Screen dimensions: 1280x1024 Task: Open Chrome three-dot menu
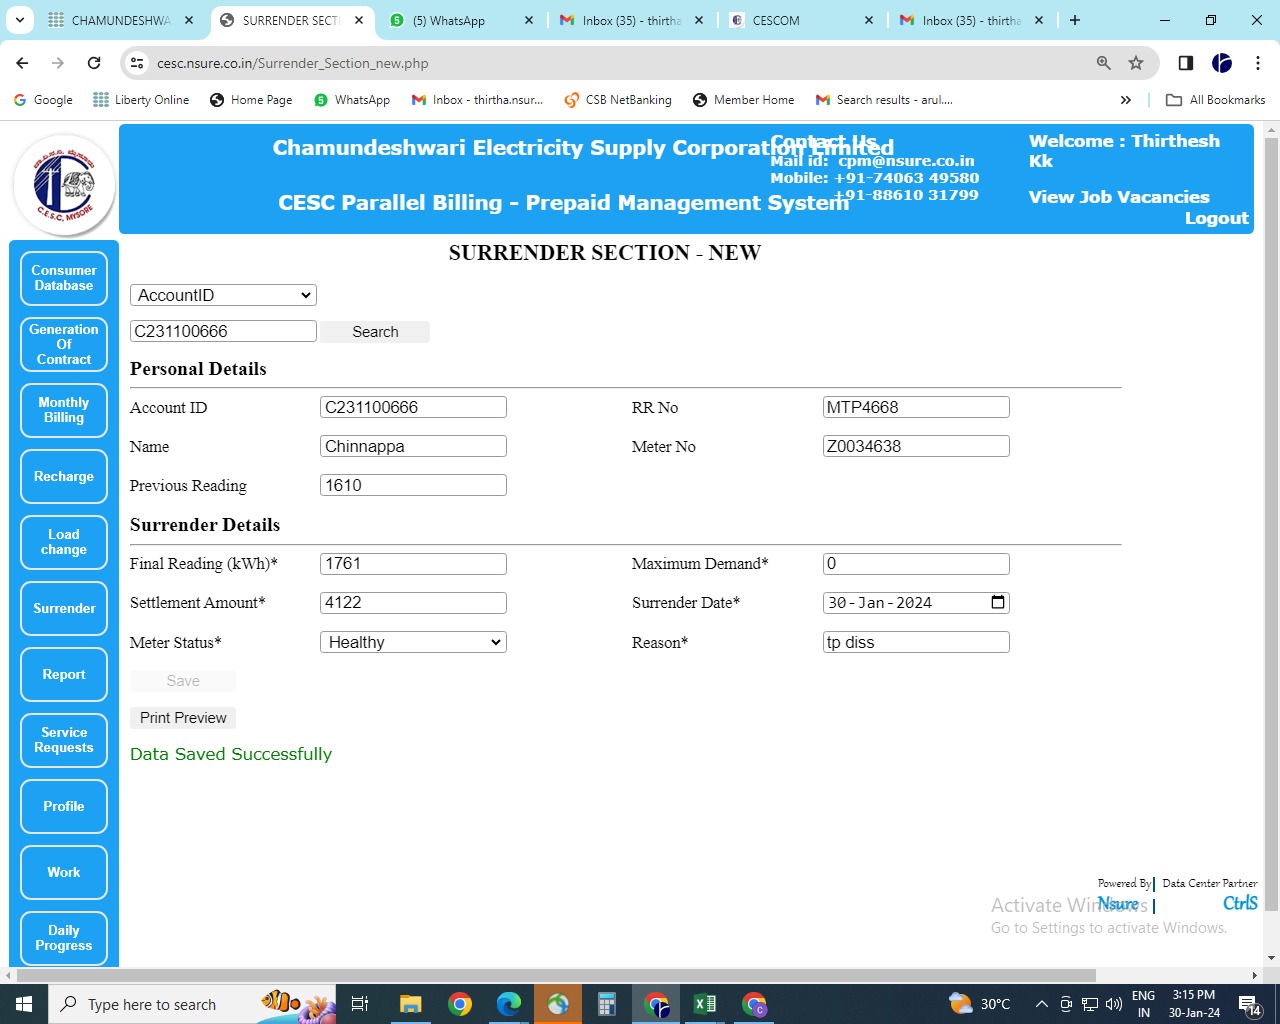click(x=1258, y=63)
